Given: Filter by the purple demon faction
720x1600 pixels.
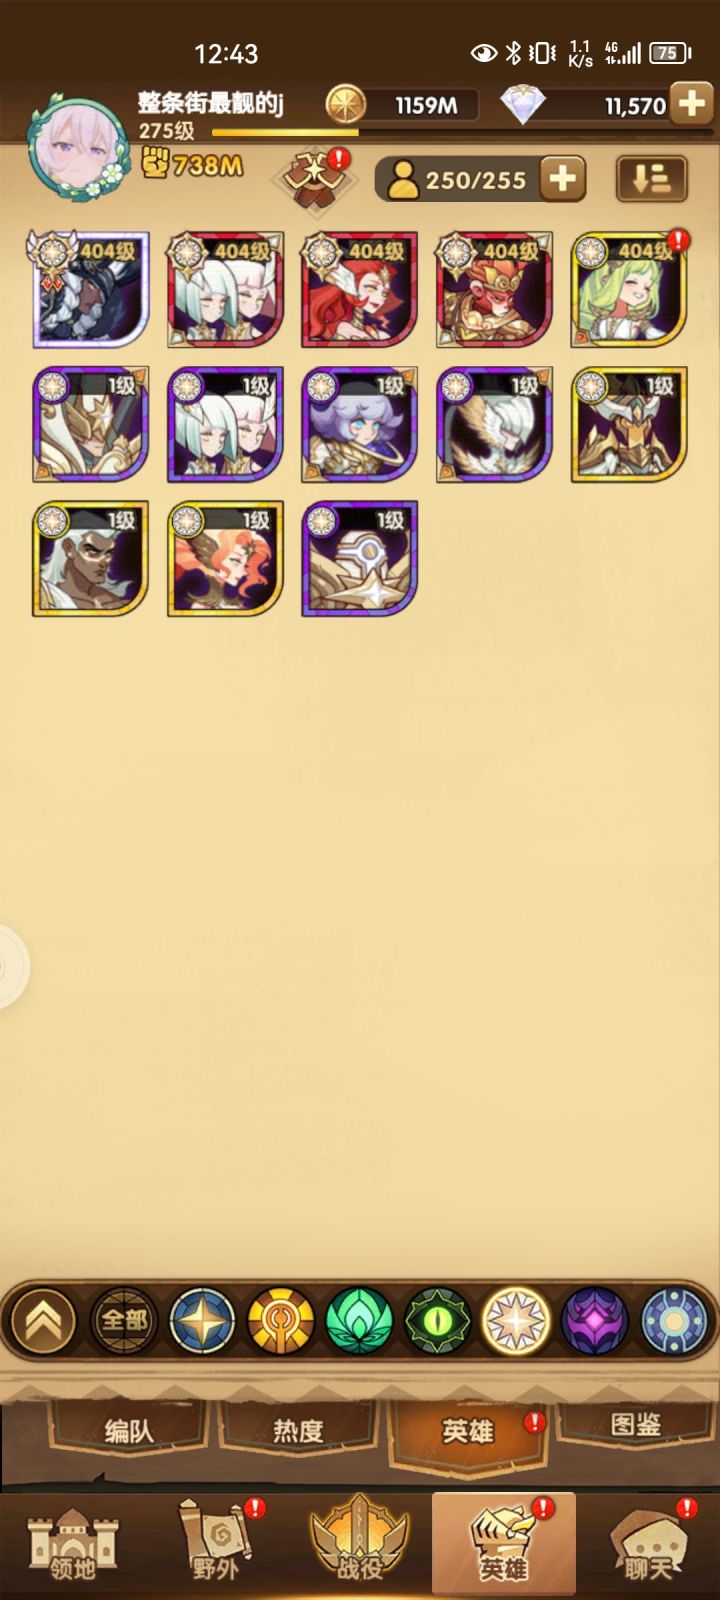Looking at the screenshot, I should [594, 1321].
